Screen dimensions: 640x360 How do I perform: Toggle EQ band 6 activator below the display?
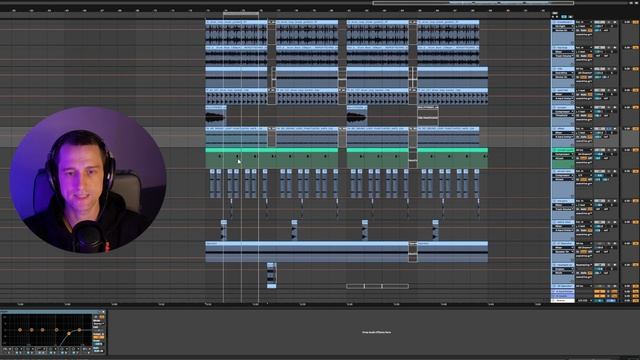point(62,353)
